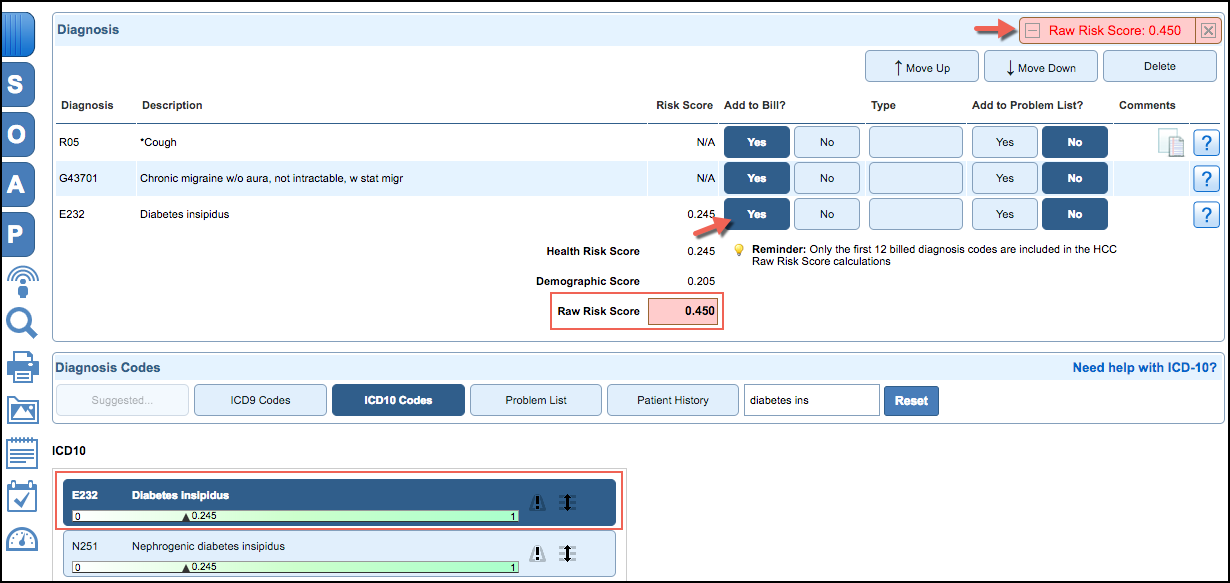
Task: Switch to the Patient History tab
Action: pyautogui.click(x=672, y=400)
